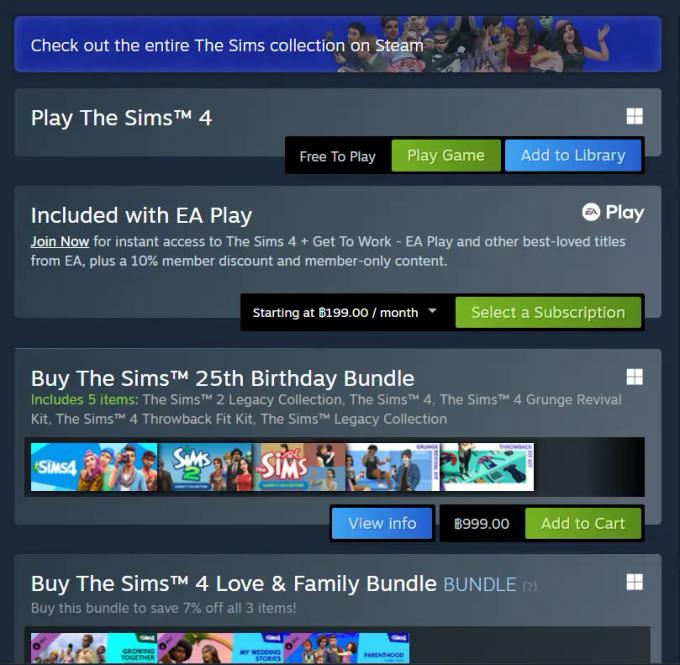
Task: Expand the Starting at ฿199.00 / month selector
Action: [345, 312]
